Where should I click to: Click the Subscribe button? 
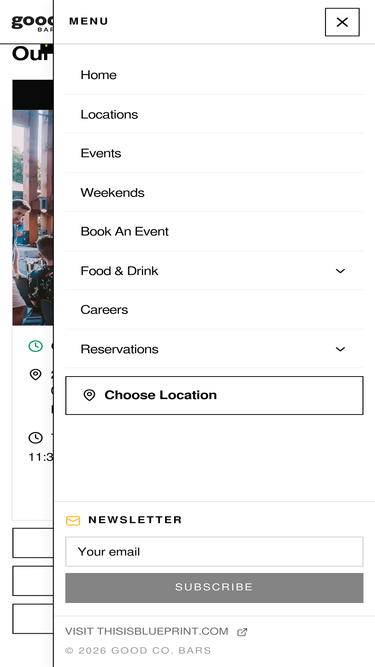(214, 587)
